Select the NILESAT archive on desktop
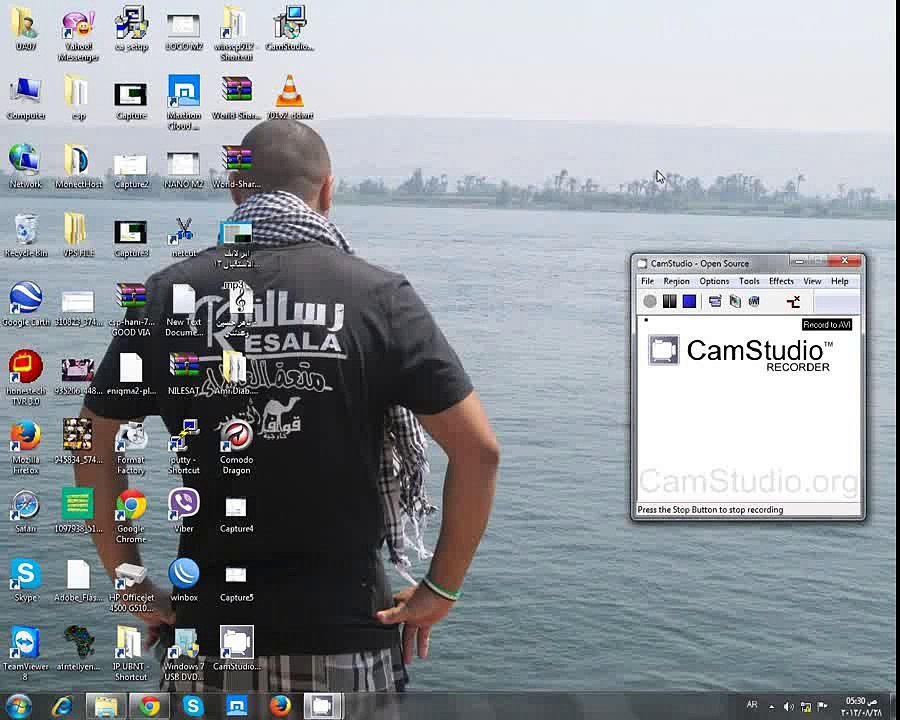This screenshot has width=900, height=720. (184, 373)
